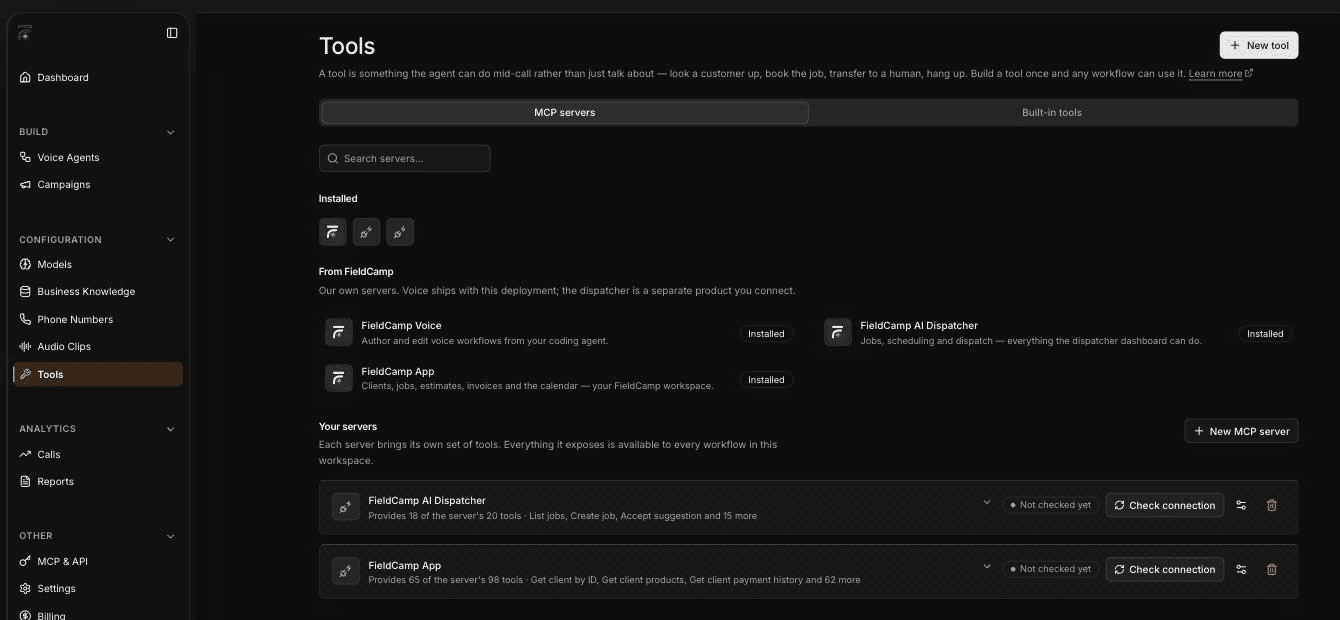Expand the FieldCamp App server row chevron

(x=987, y=566)
